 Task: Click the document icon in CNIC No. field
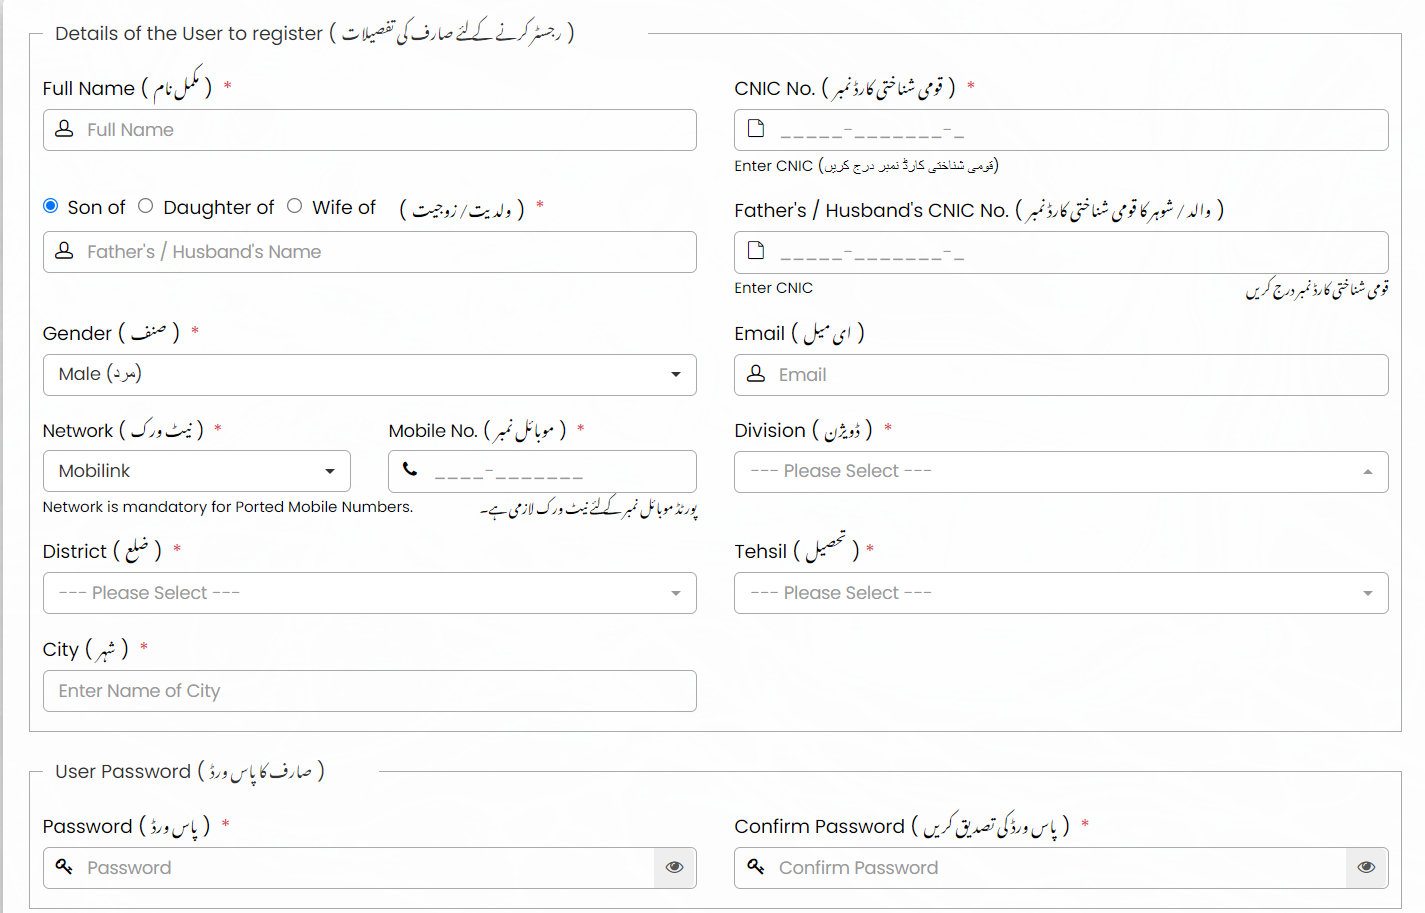click(x=756, y=128)
